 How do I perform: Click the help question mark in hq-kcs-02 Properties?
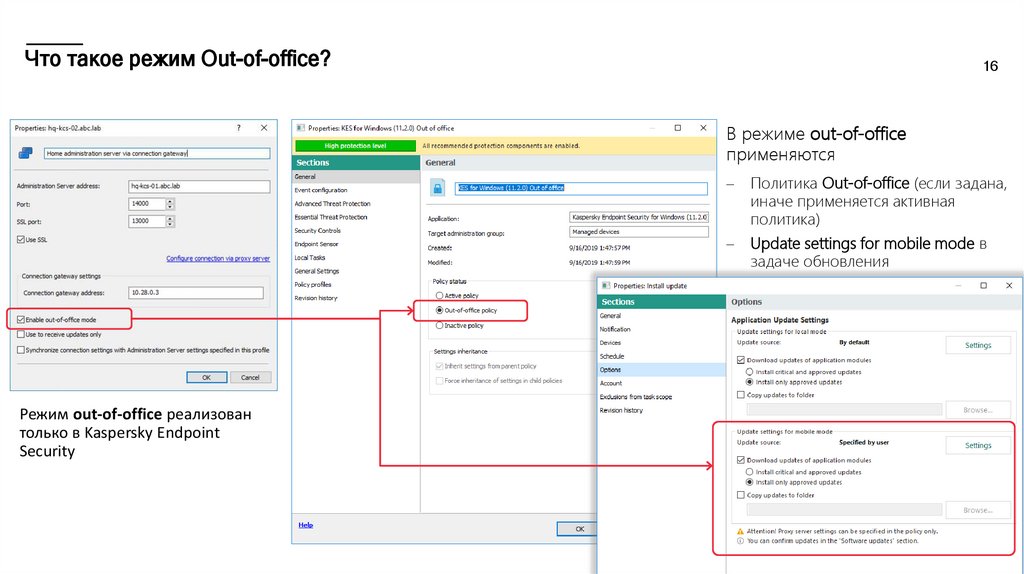pyautogui.click(x=238, y=128)
